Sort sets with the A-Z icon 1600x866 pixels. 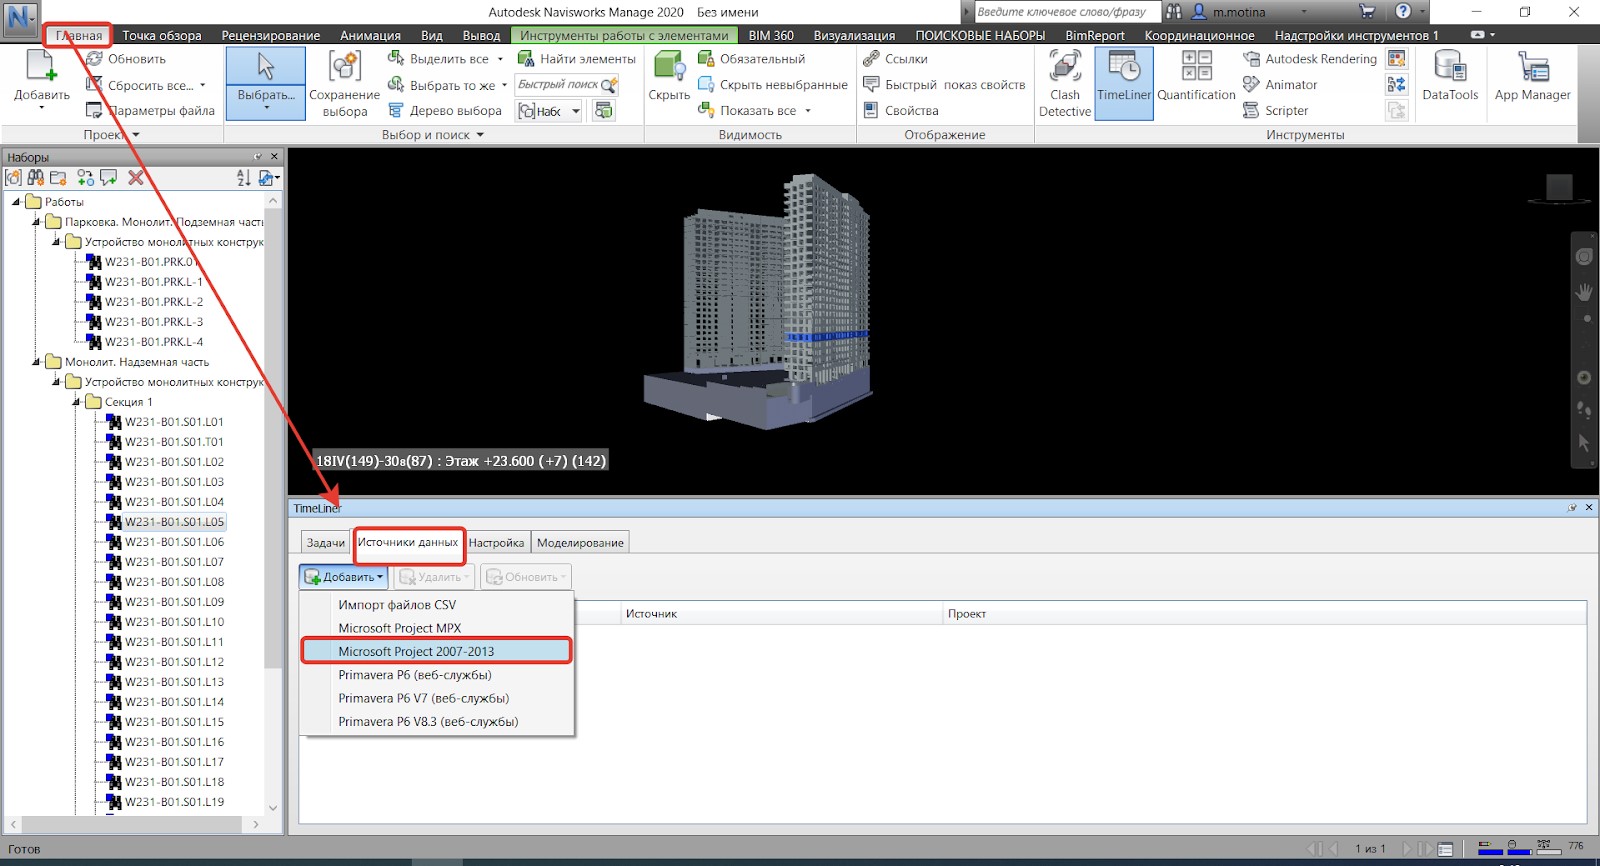pos(243,178)
